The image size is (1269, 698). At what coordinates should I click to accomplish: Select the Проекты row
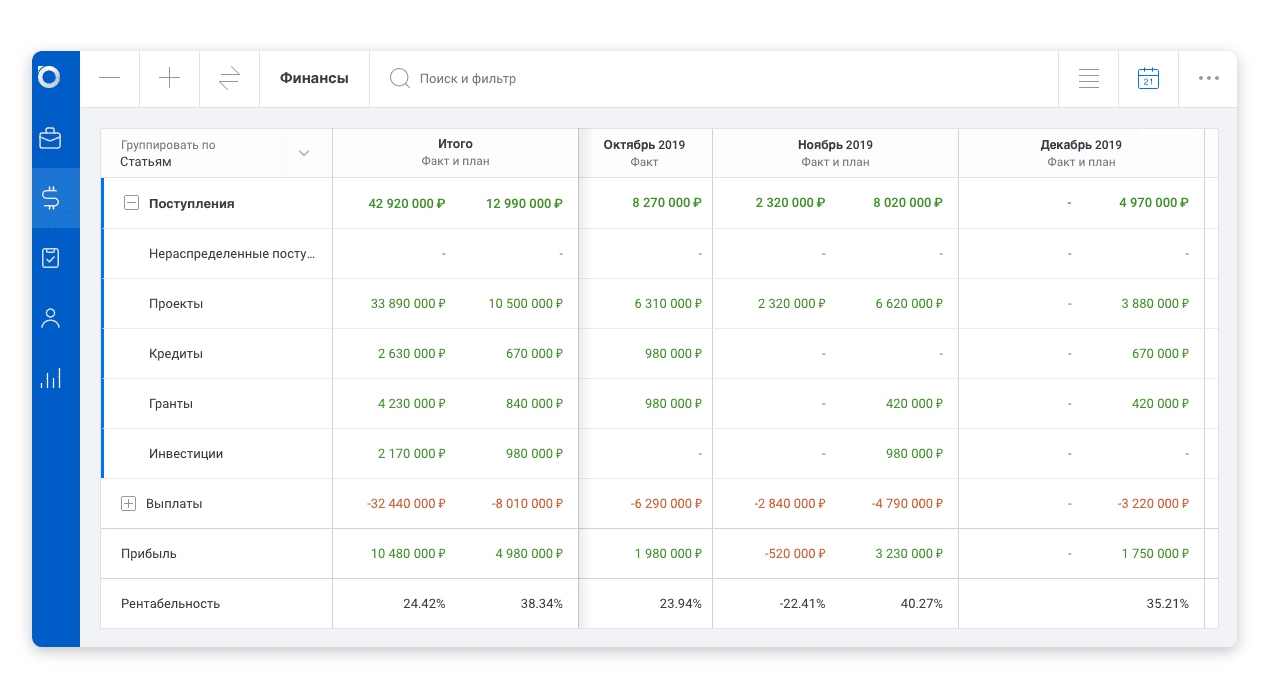(x=176, y=304)
